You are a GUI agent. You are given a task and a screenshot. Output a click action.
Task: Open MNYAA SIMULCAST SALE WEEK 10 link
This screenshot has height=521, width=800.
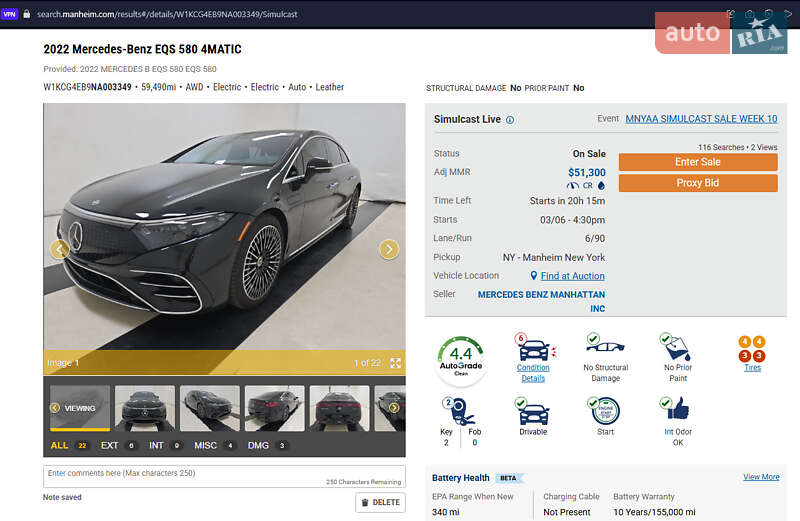coord(702,119)
